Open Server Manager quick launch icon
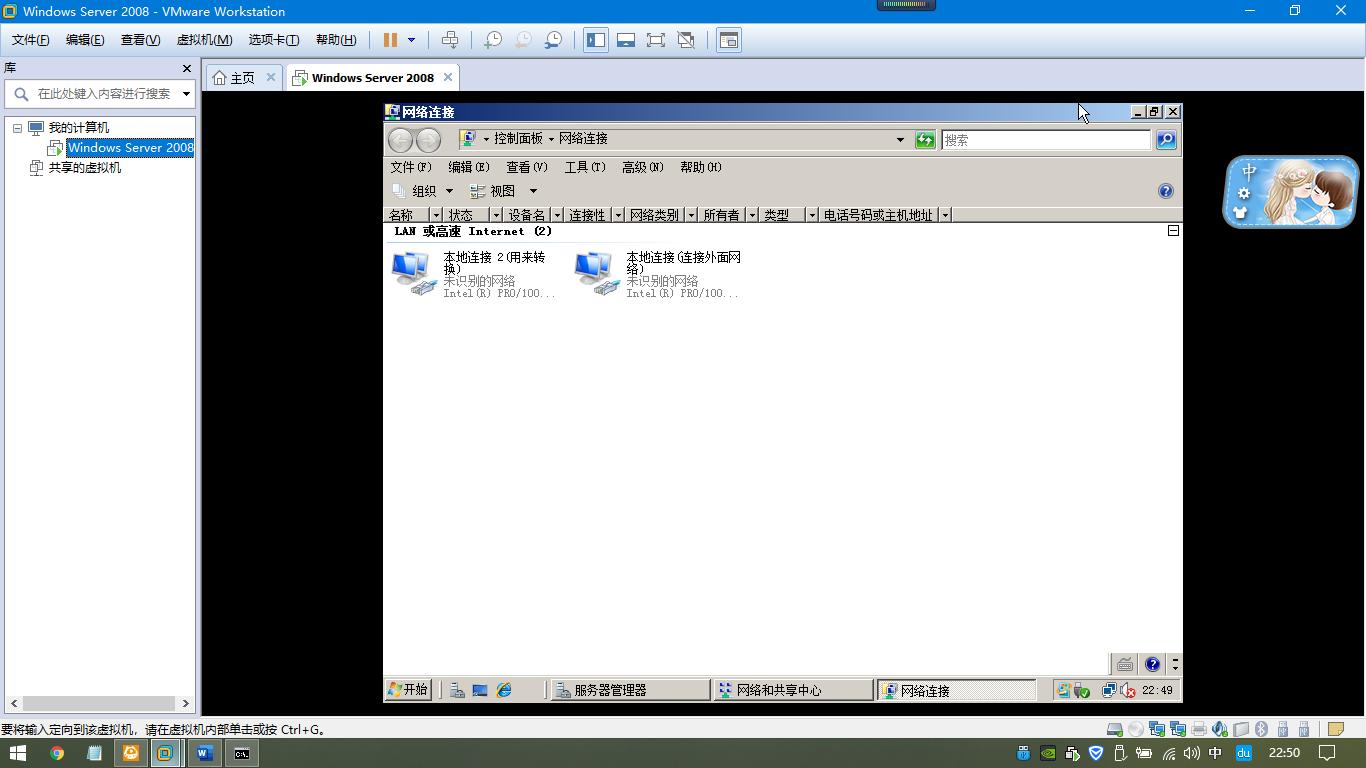This screenshot has height=768, width=1366. [456, 690]
